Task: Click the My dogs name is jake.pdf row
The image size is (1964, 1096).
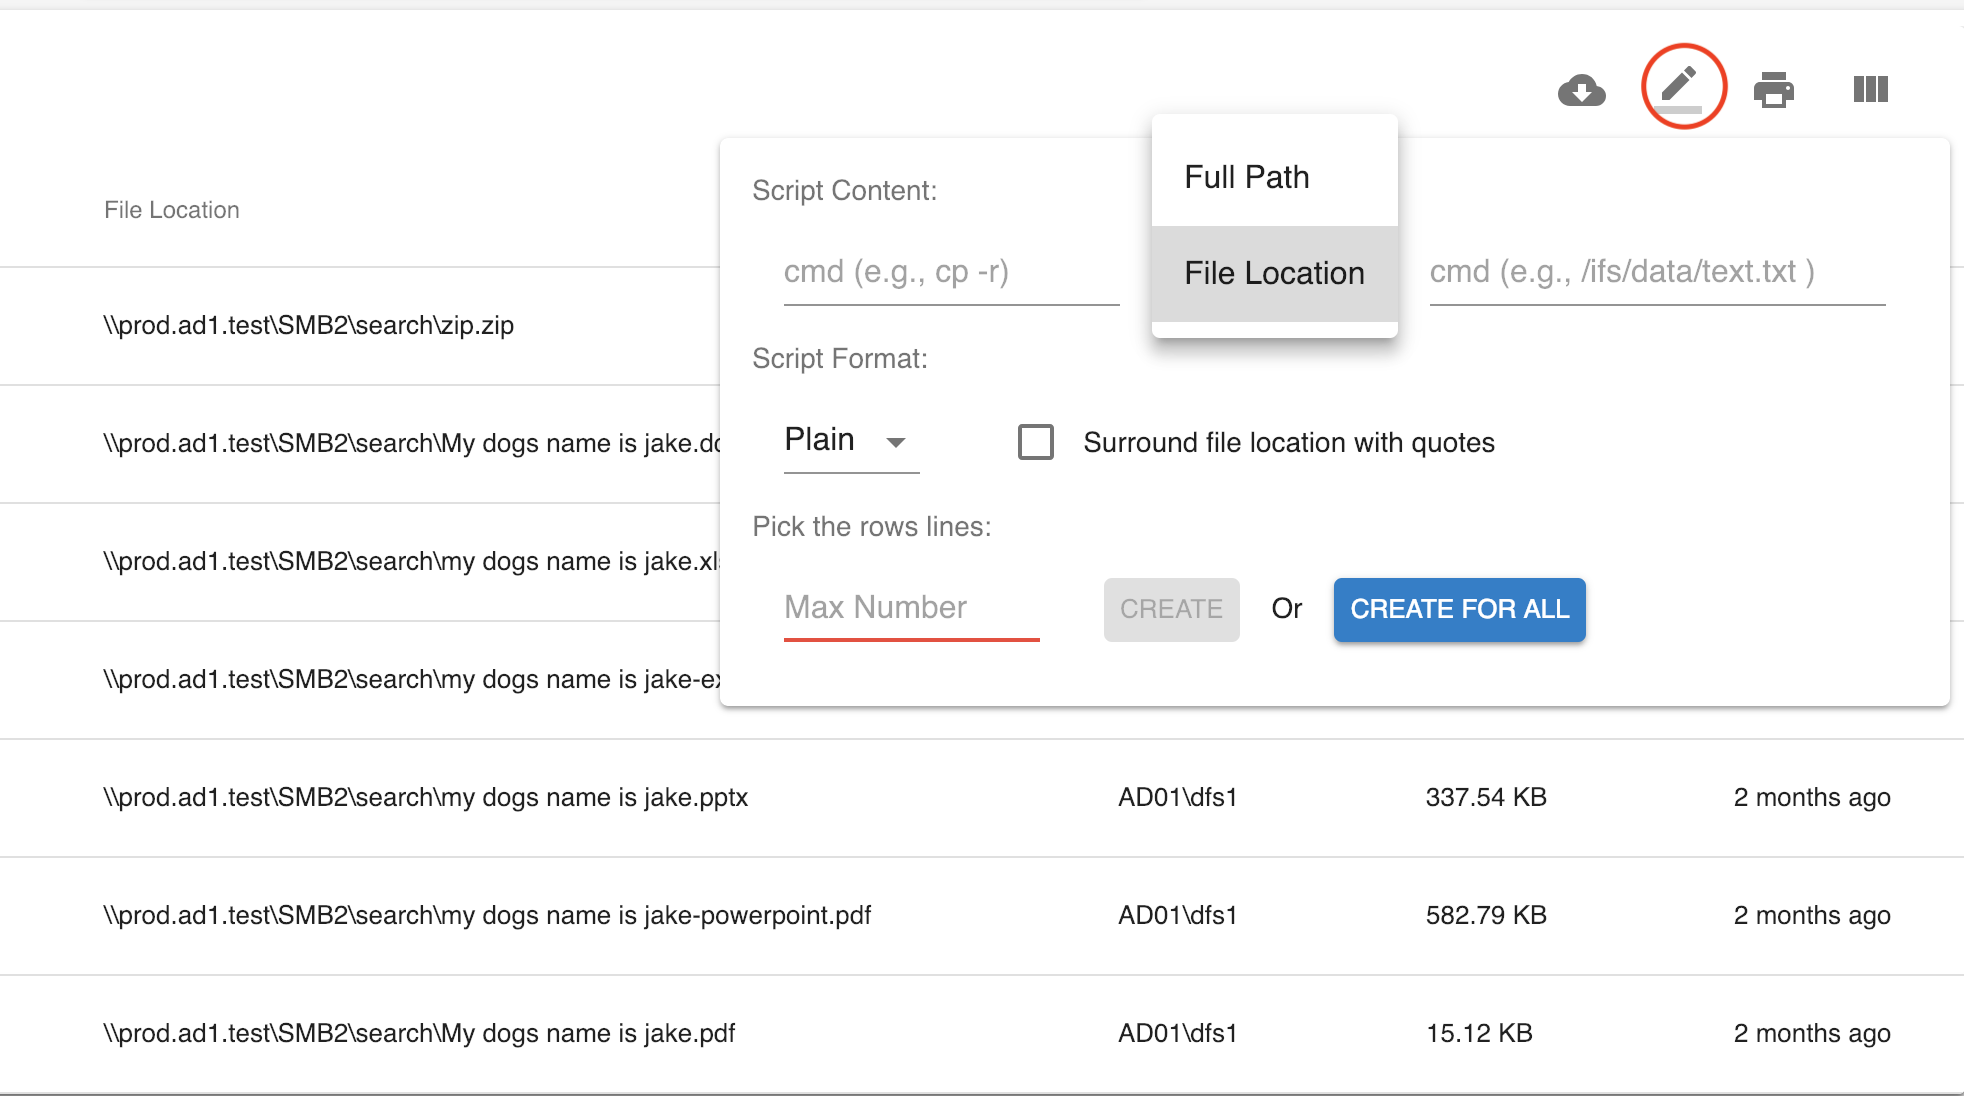Action: click(x=419, y=1033)
